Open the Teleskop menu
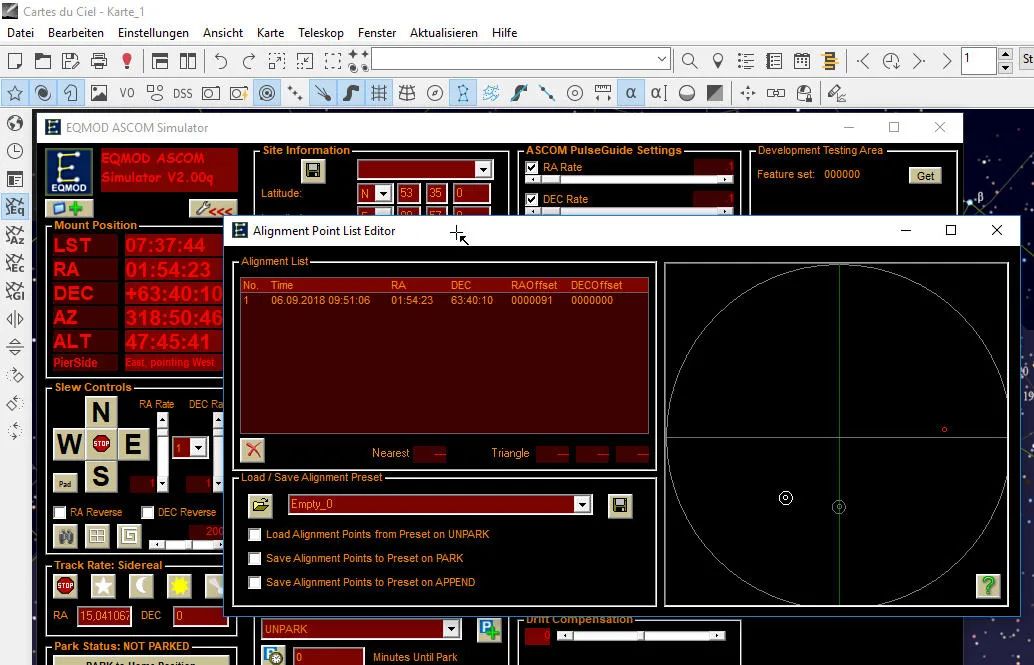 321,33
